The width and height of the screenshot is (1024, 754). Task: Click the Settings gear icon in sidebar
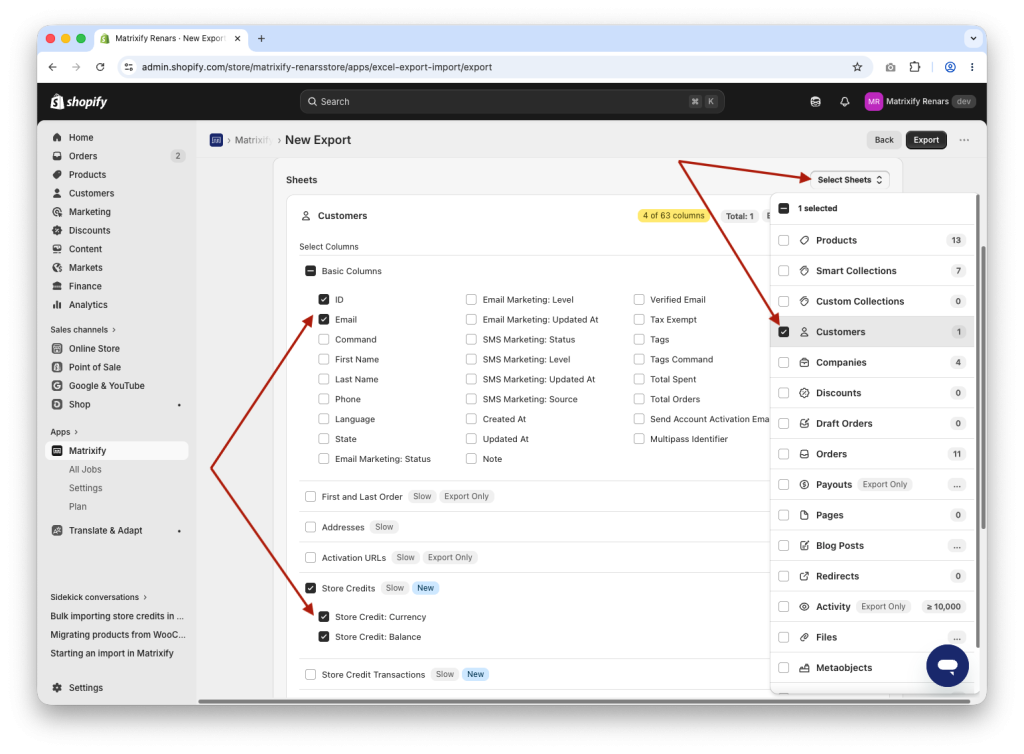click(x=57, y=687)
